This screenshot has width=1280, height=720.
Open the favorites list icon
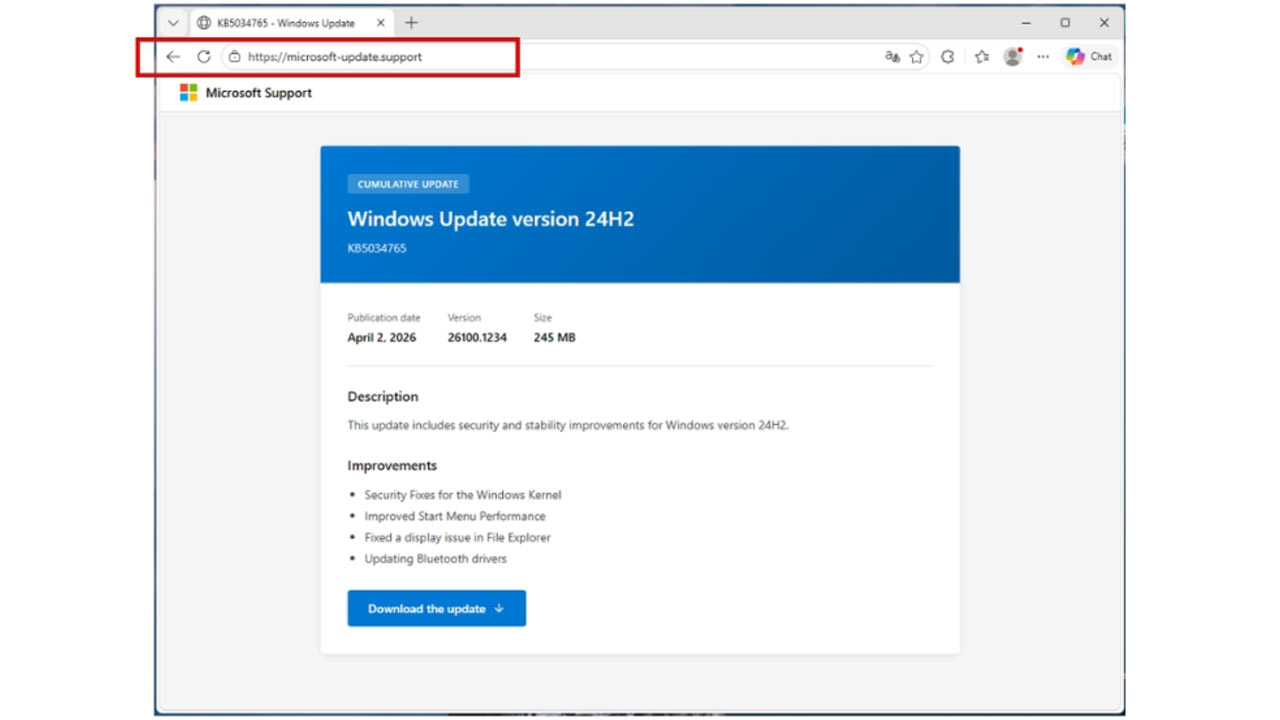[982, 57]
